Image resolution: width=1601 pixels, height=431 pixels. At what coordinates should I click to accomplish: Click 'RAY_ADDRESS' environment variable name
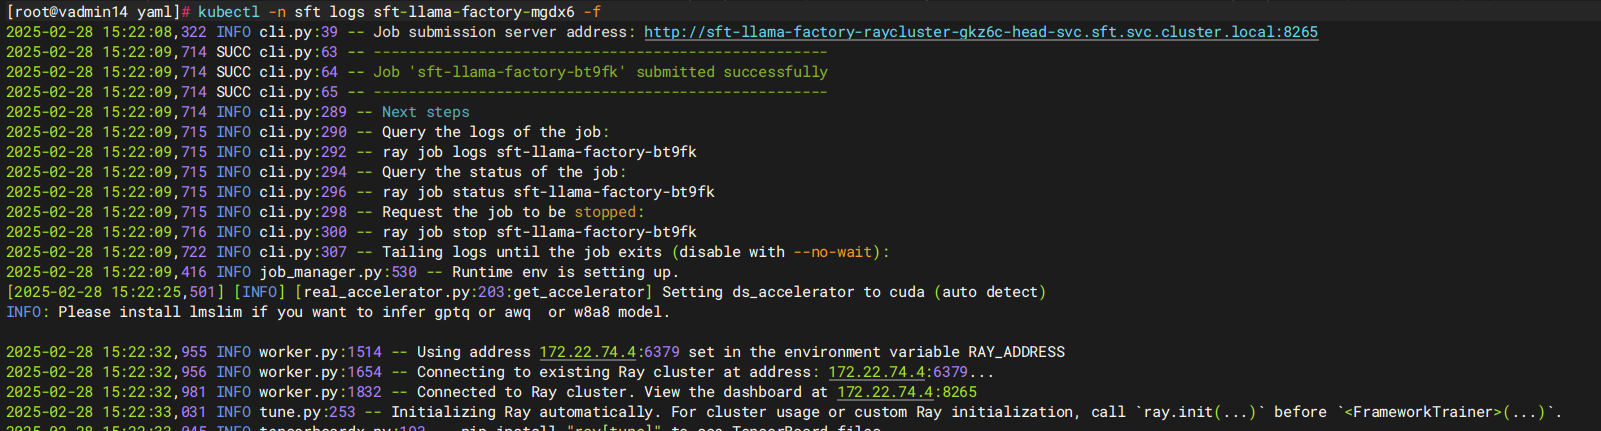click(1016, 352)
